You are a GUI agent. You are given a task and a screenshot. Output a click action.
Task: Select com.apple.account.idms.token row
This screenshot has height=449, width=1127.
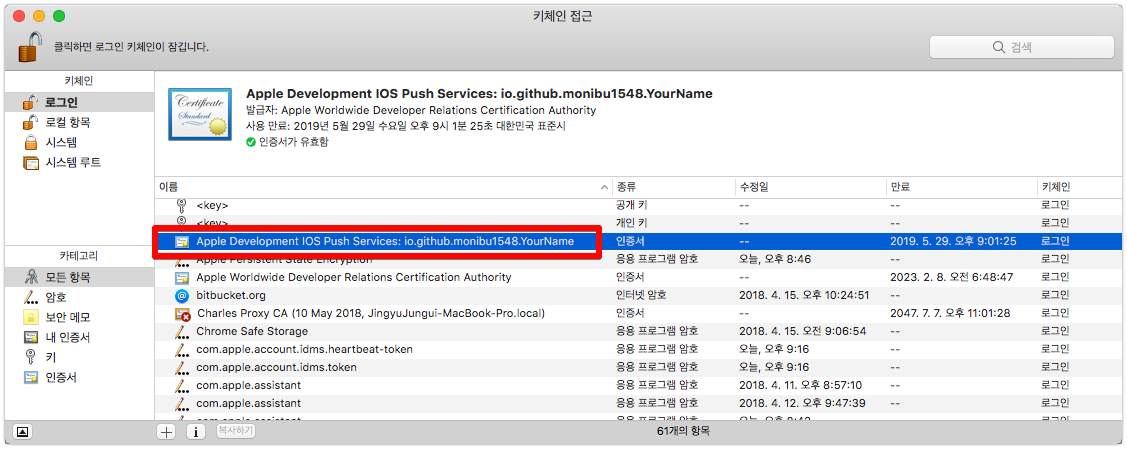[640, 367]
